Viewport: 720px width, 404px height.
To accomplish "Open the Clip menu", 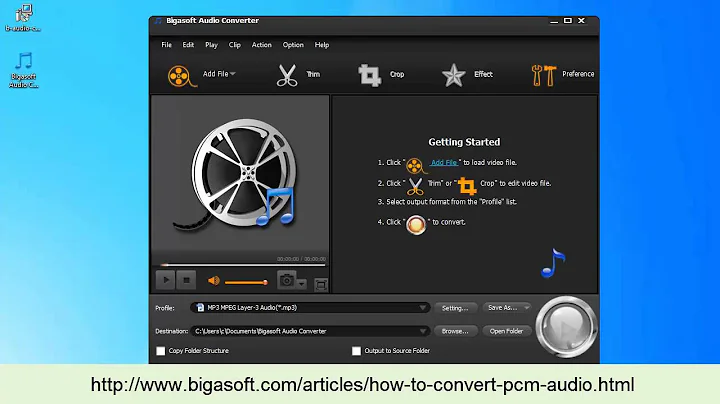I will [x=235, y=45].
